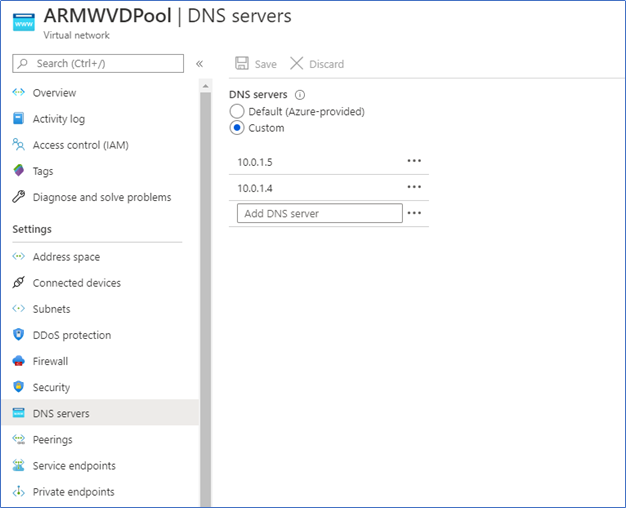Click the sidebar scroll up arrow

pyautogui.click(x=206, y=86)
